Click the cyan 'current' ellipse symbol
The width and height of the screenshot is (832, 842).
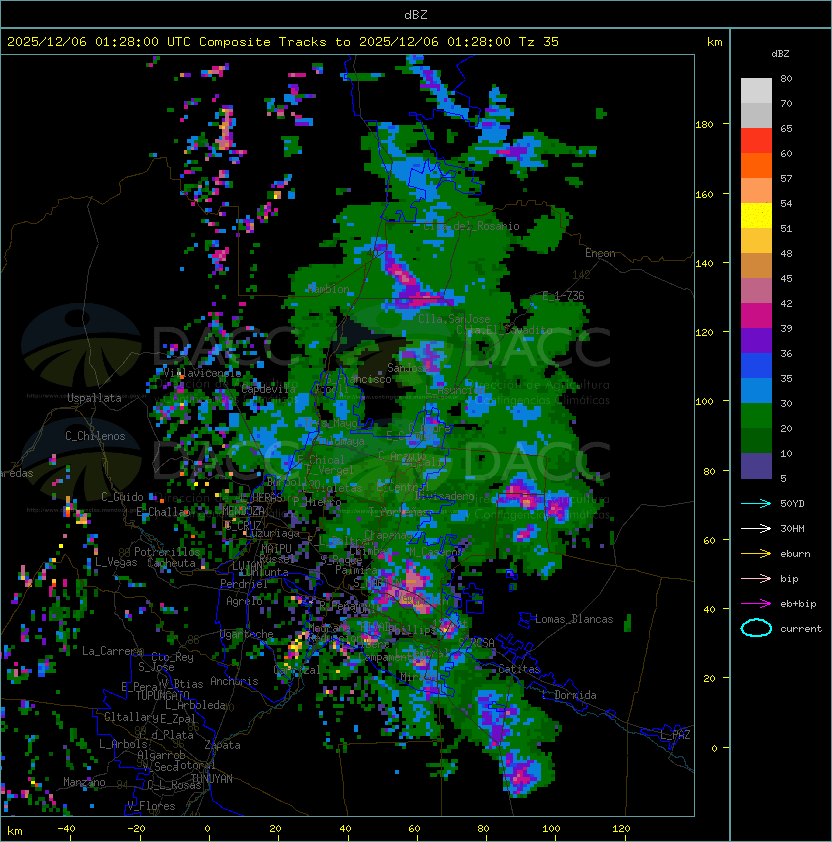pos(756,628)
